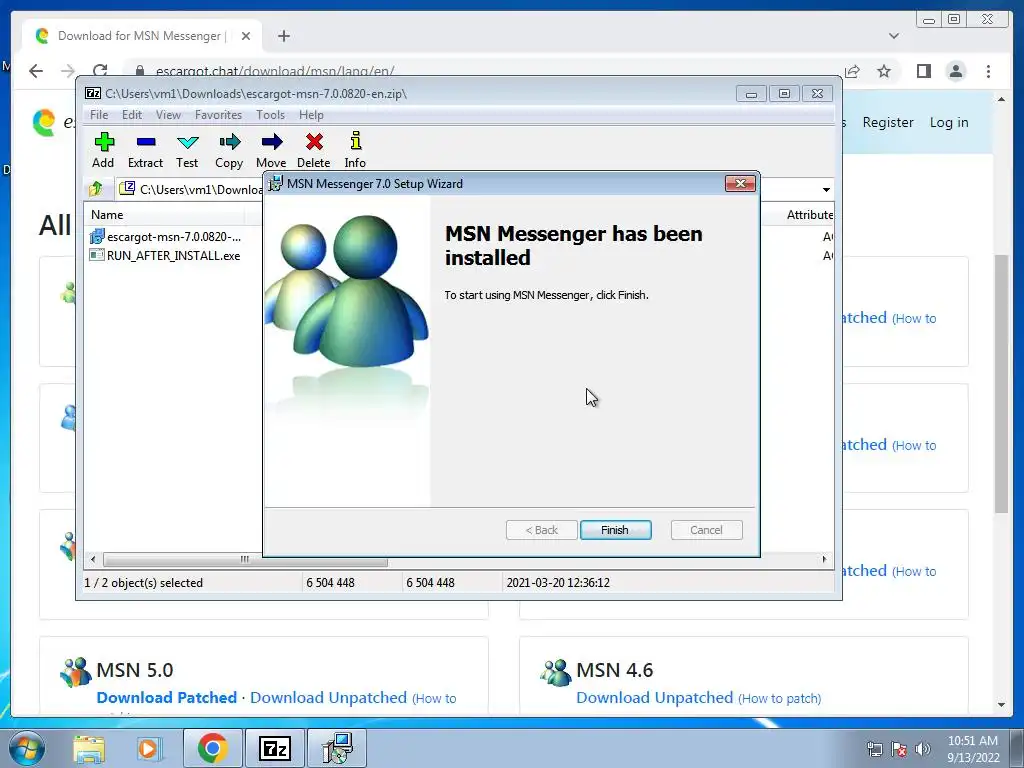The image size is (1024, 768).
Task: Open the Edit menu in 7-Zip
Action: pos(132,115)
